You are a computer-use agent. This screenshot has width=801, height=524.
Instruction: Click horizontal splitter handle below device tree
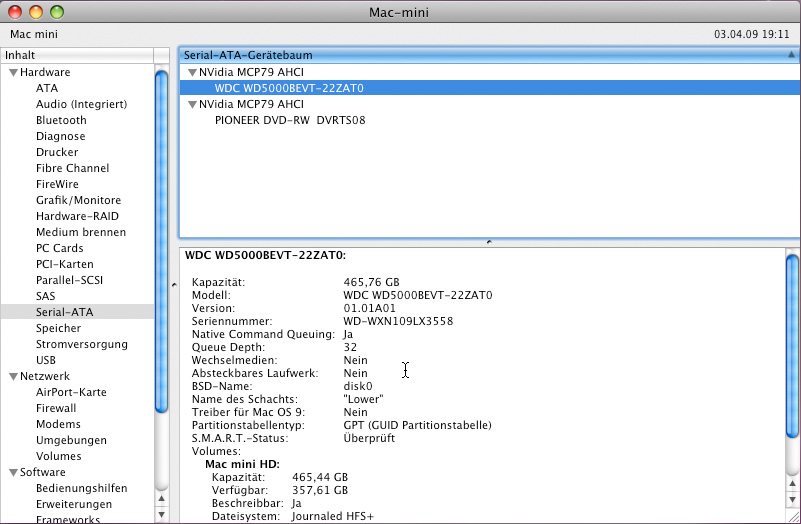coord(489,242)
